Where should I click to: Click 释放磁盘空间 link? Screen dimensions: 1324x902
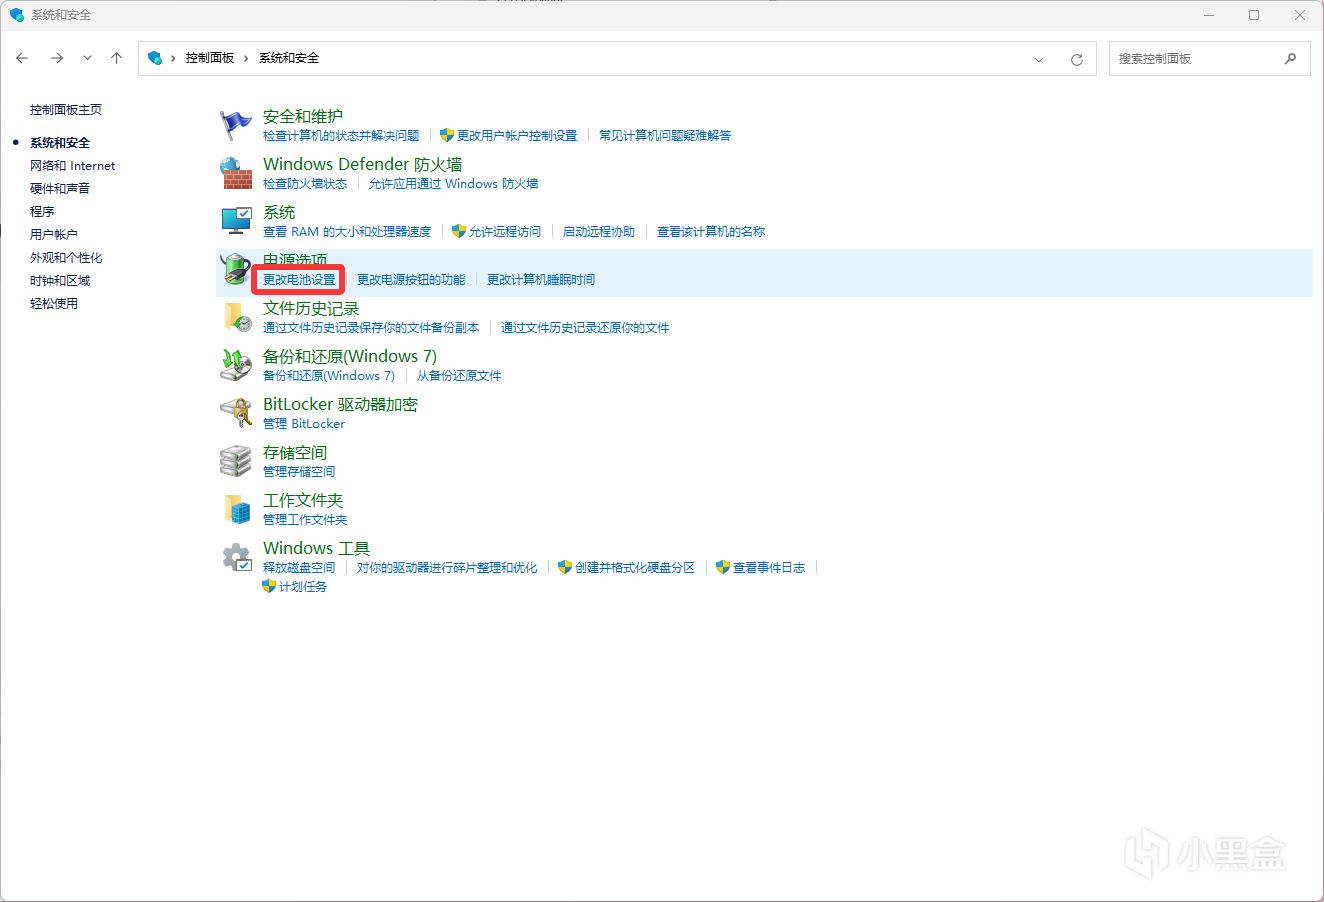point(299,568)
